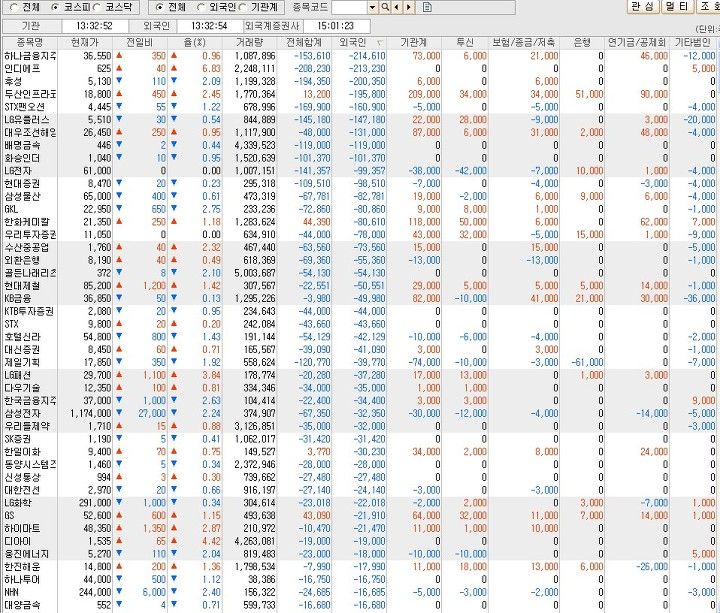Select the 한진해운 stock row name
The image size is (720, 613).
point(22,567)
